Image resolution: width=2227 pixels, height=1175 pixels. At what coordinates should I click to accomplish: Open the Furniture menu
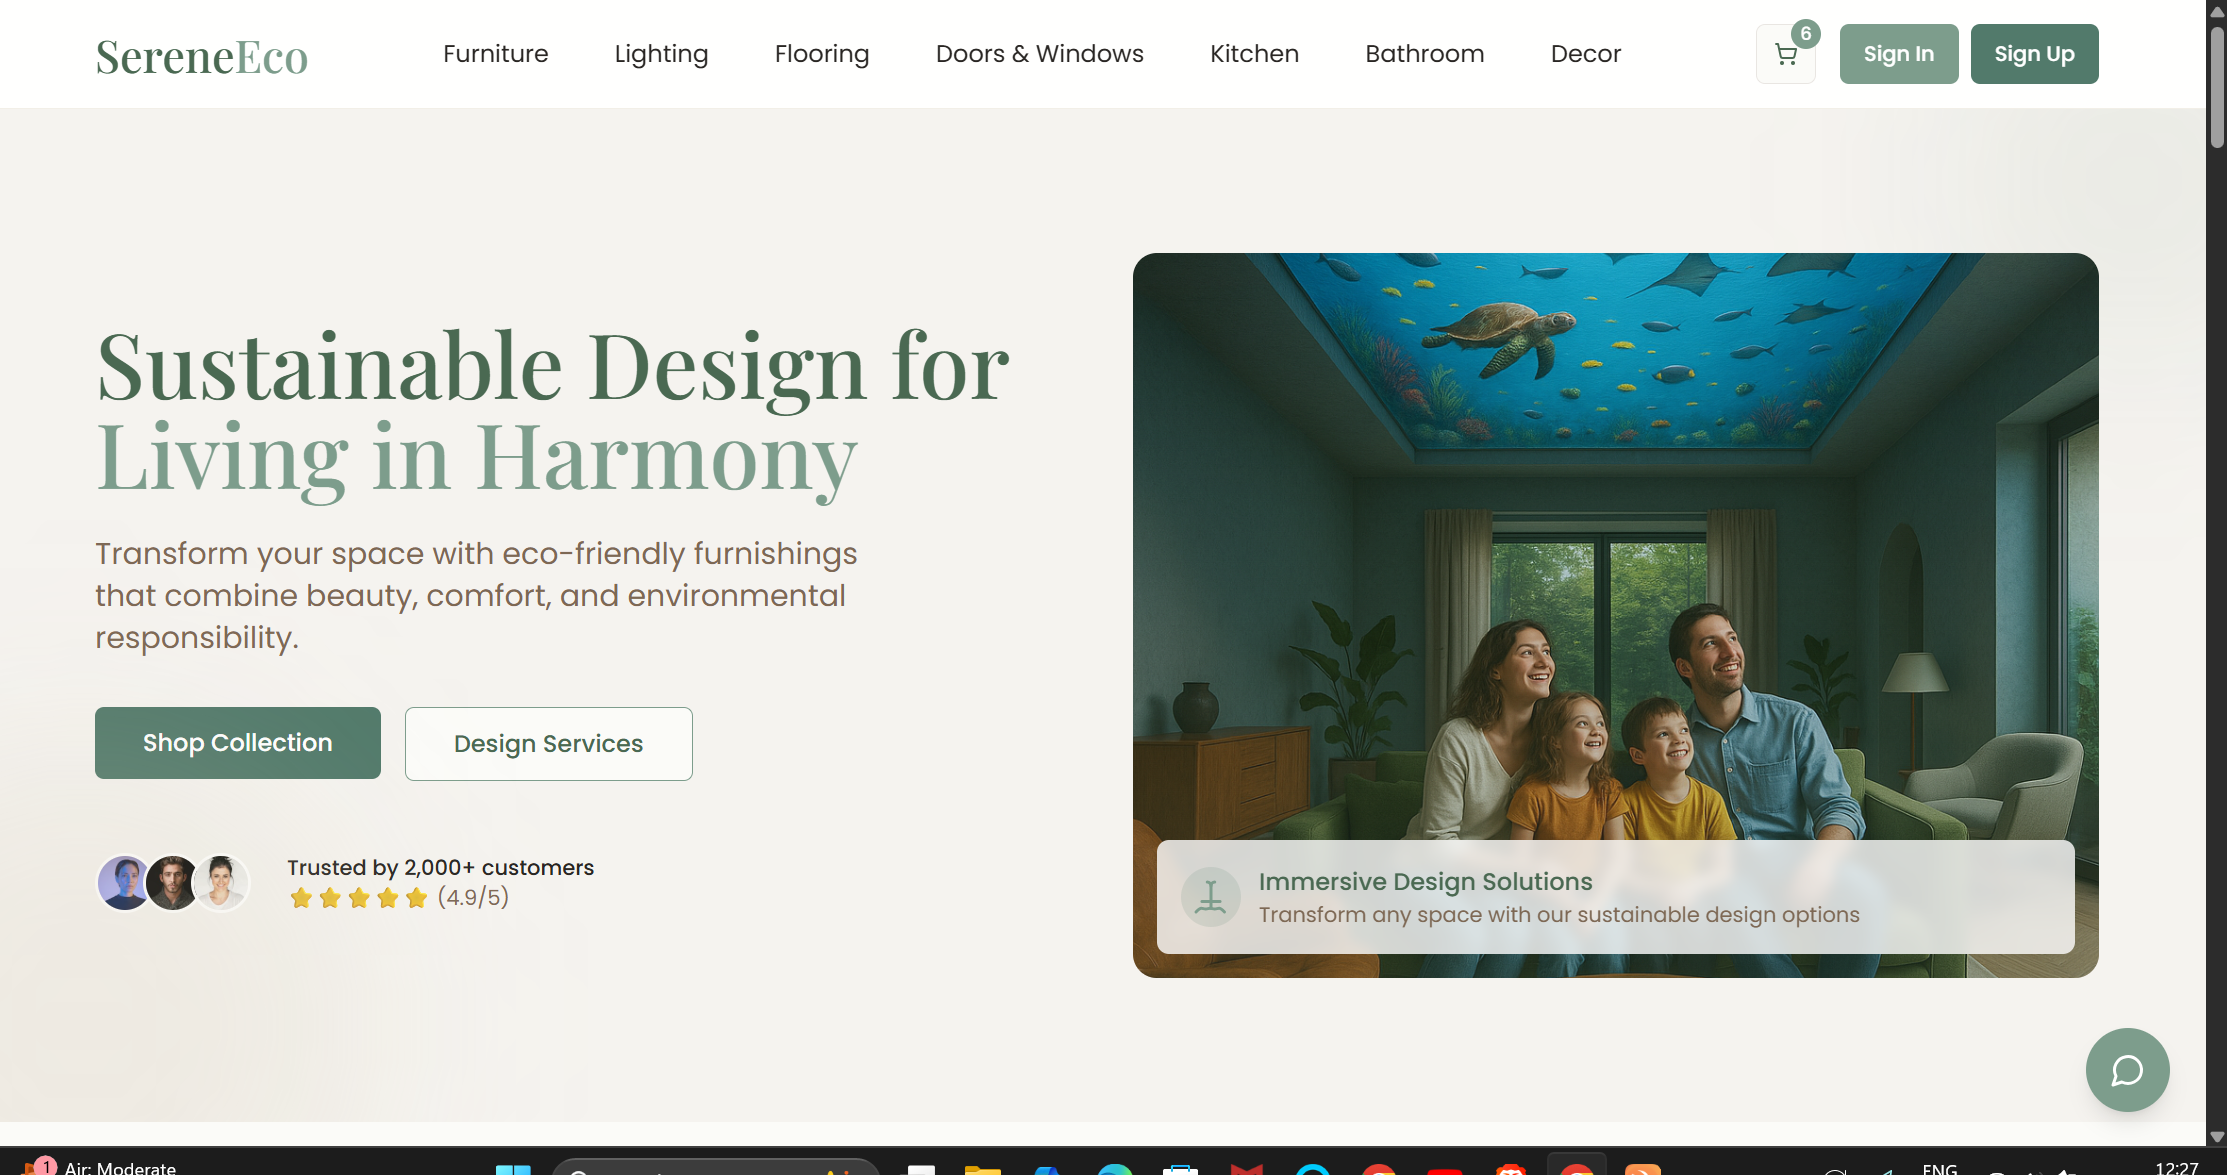coord(495,54)
